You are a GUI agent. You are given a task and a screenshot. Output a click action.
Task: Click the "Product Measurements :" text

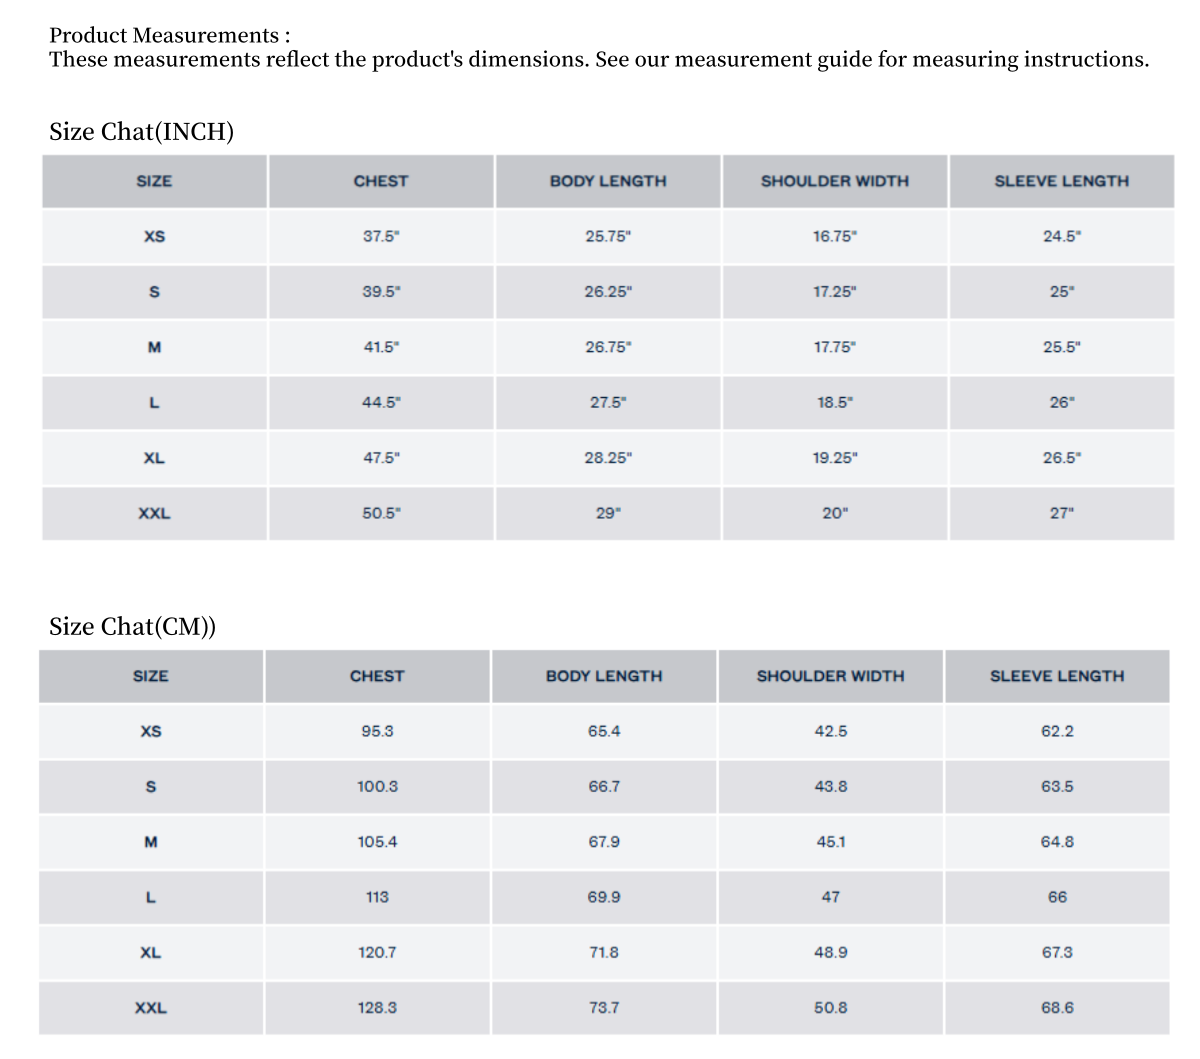pos(170,36)
